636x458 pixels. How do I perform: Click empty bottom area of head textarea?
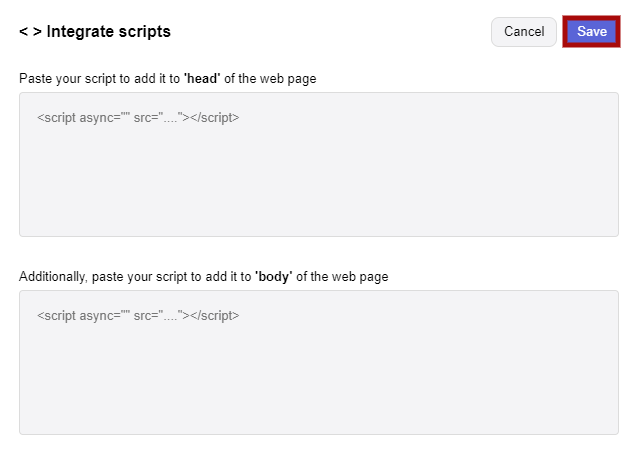[x=319, y=211]
